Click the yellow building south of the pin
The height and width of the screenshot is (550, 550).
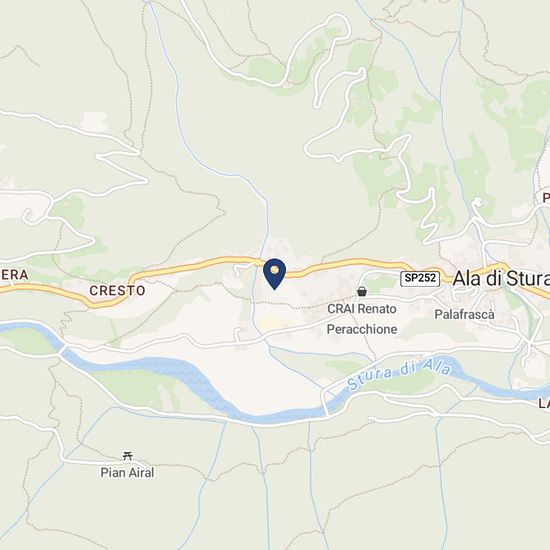[x=274, y=324]
